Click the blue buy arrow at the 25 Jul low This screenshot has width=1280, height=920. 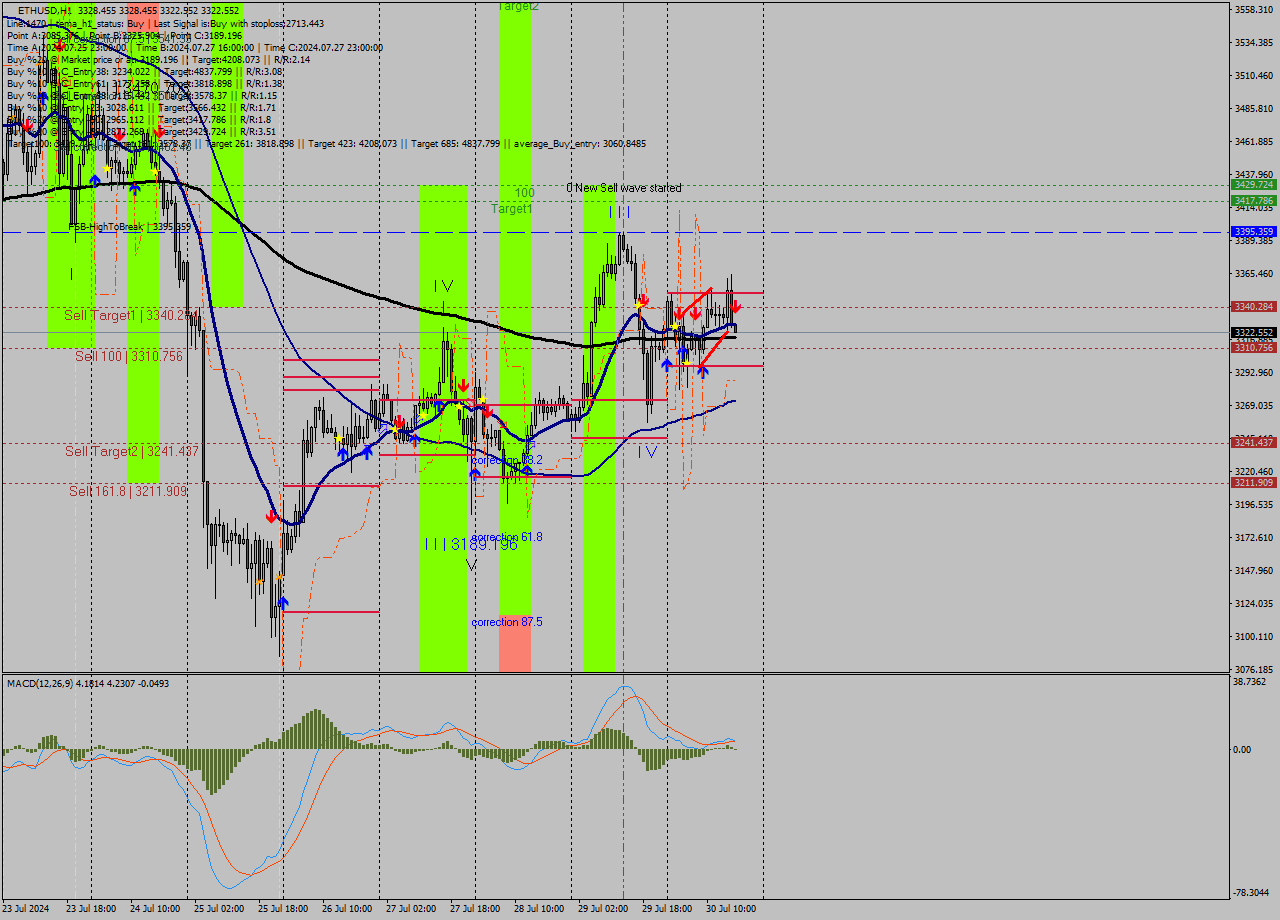point(283,601)
